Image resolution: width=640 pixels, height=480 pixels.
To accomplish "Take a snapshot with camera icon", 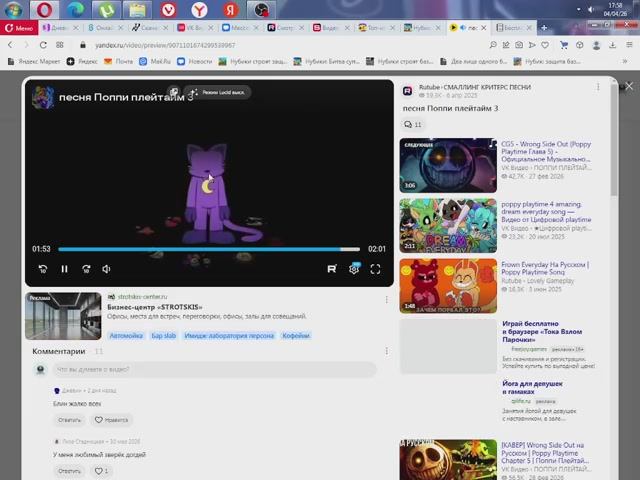I will [519, 45].
